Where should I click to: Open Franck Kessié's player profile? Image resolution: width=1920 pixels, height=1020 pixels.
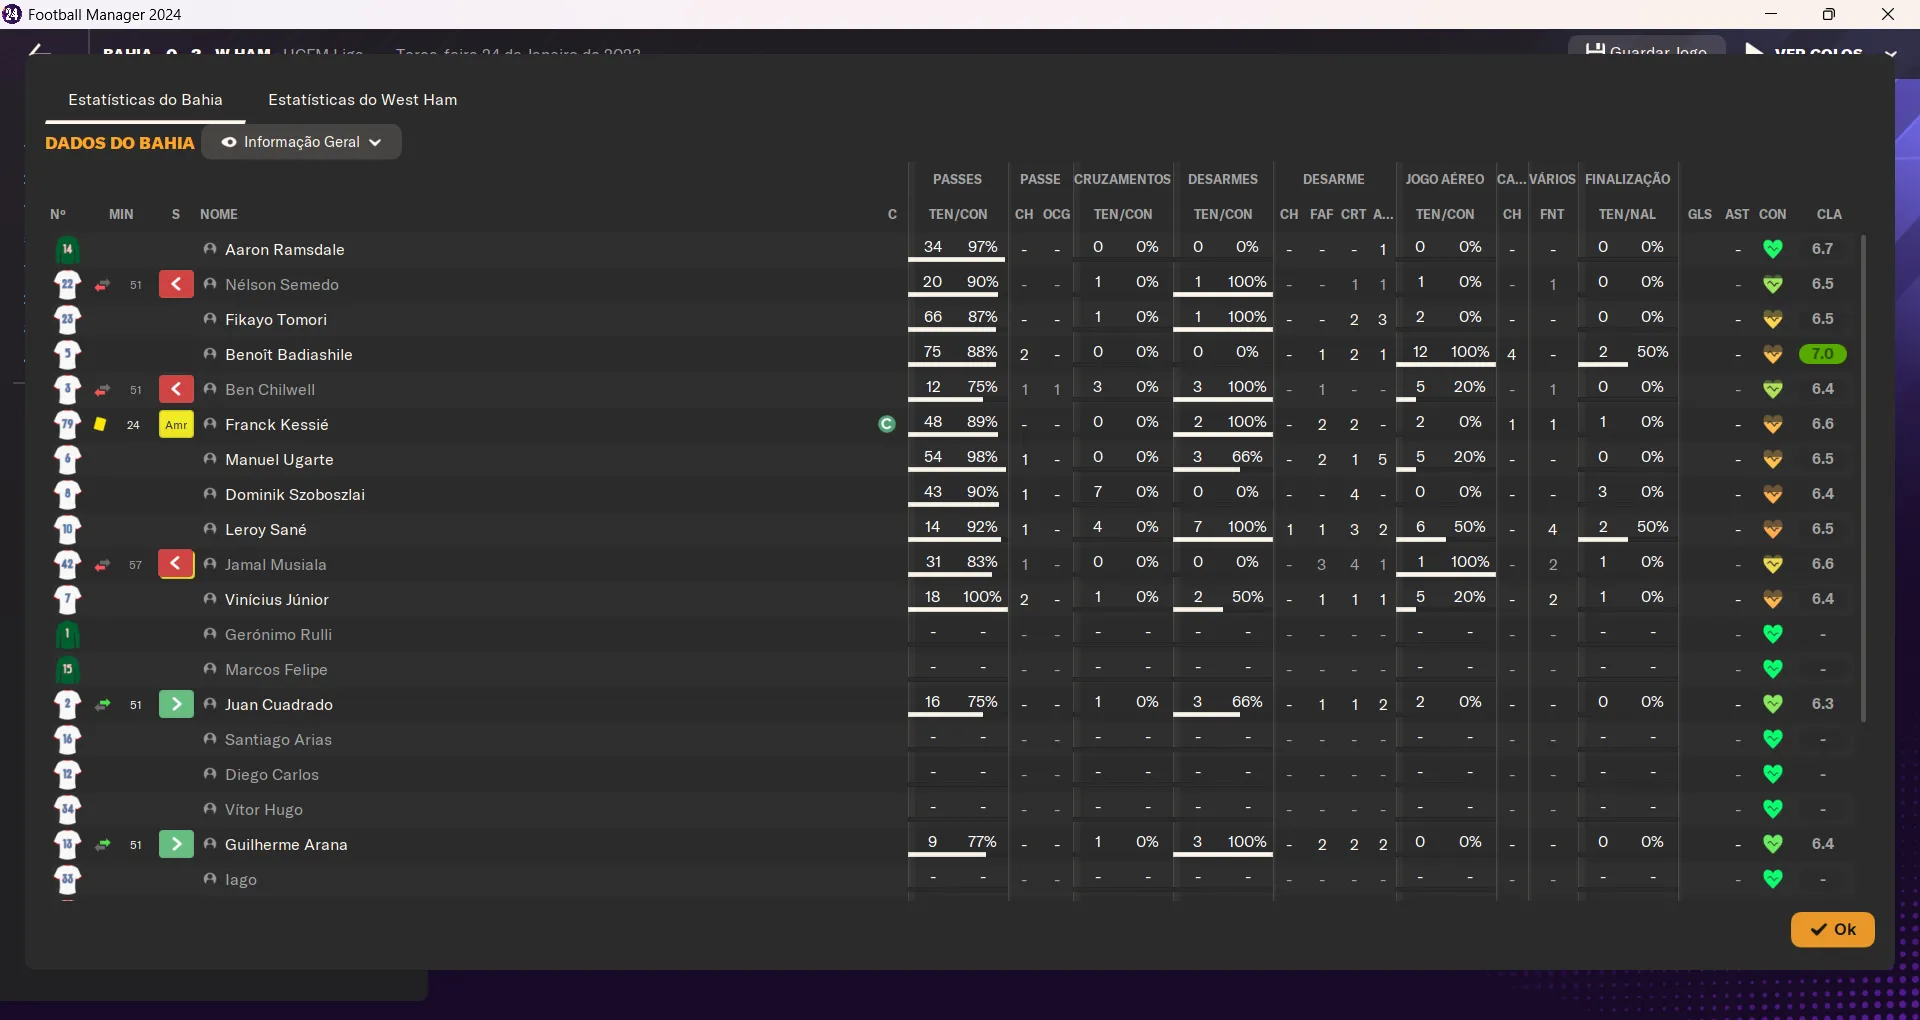tap(277, 424)
